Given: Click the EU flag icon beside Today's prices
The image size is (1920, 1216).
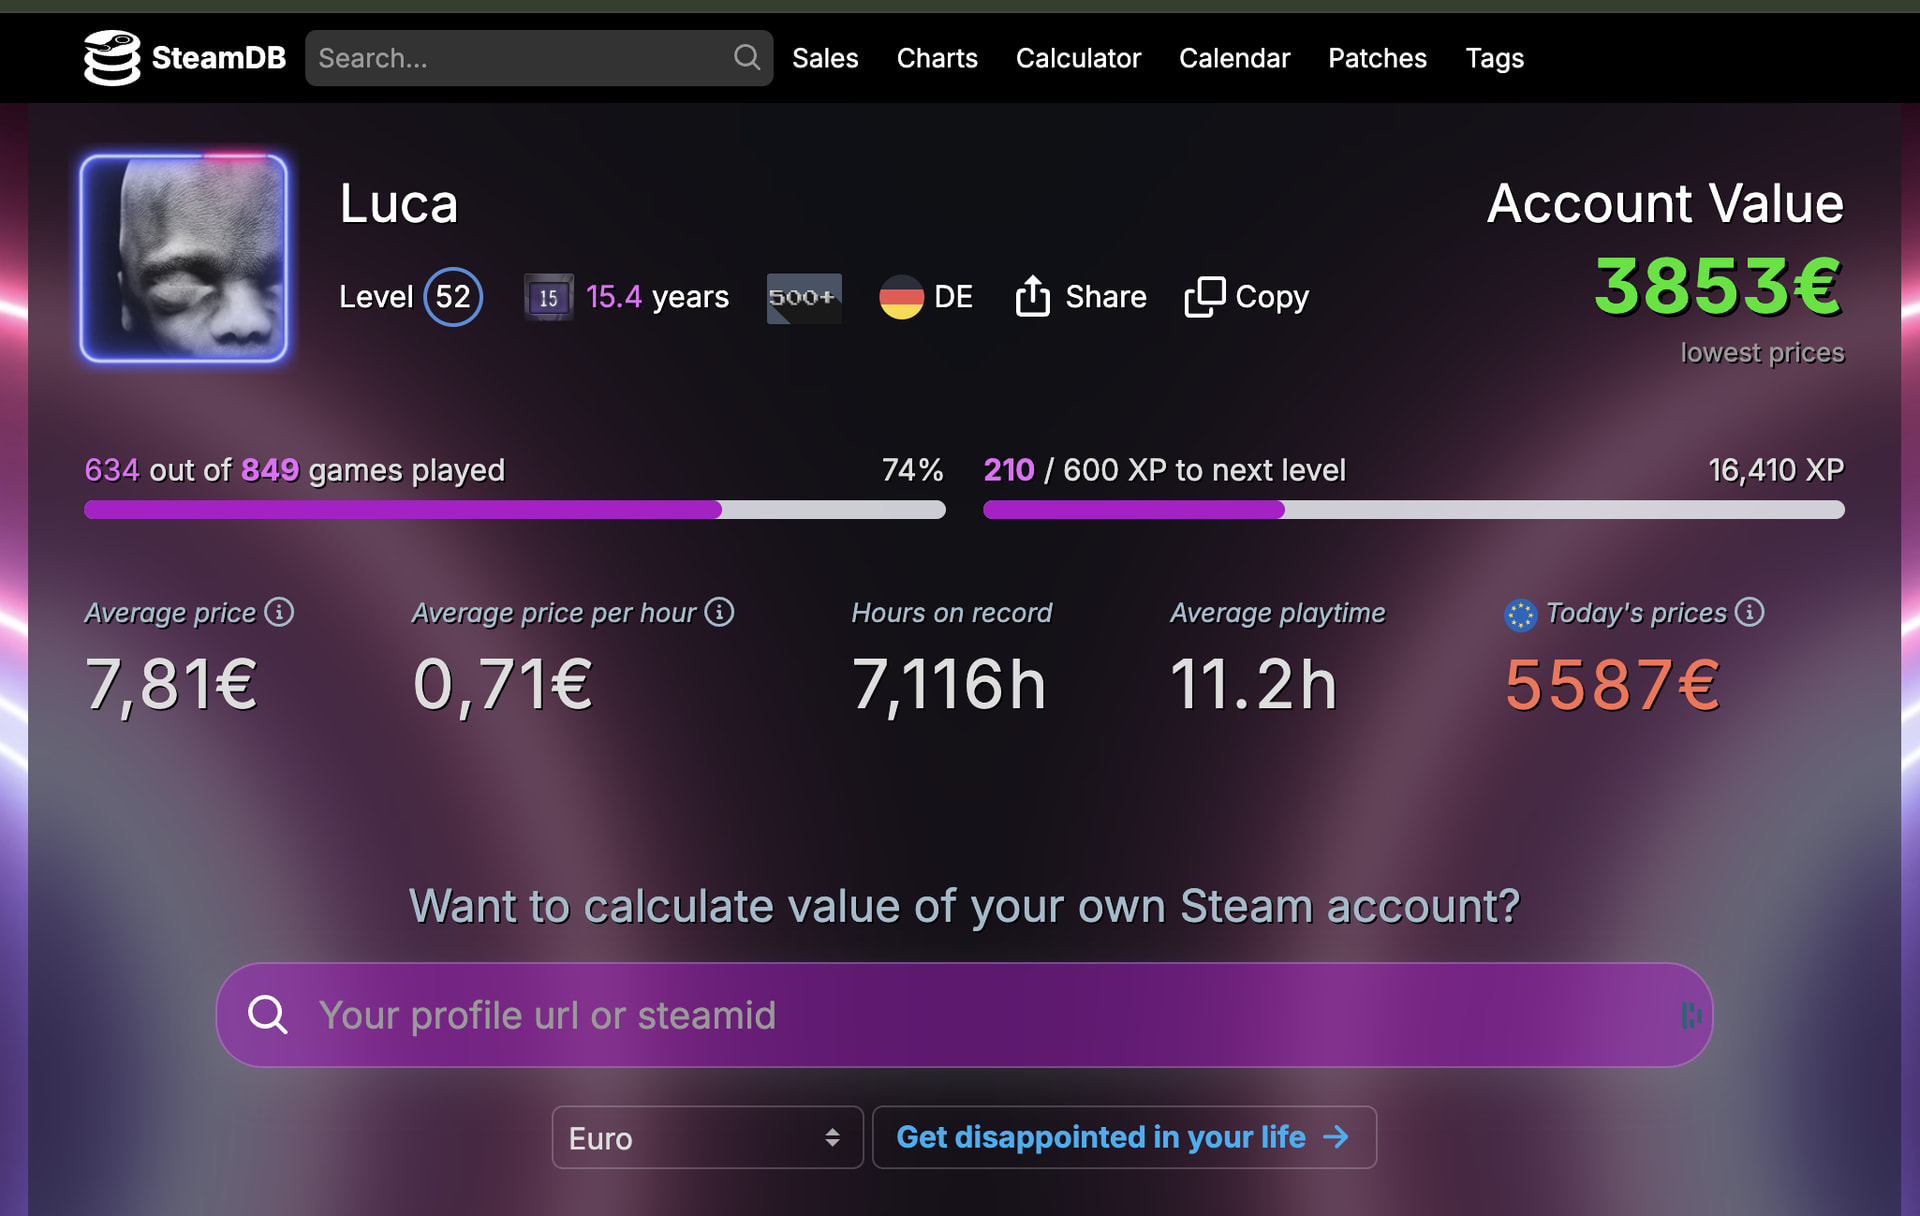Looking at the screenshot, I should [1520, 615].
